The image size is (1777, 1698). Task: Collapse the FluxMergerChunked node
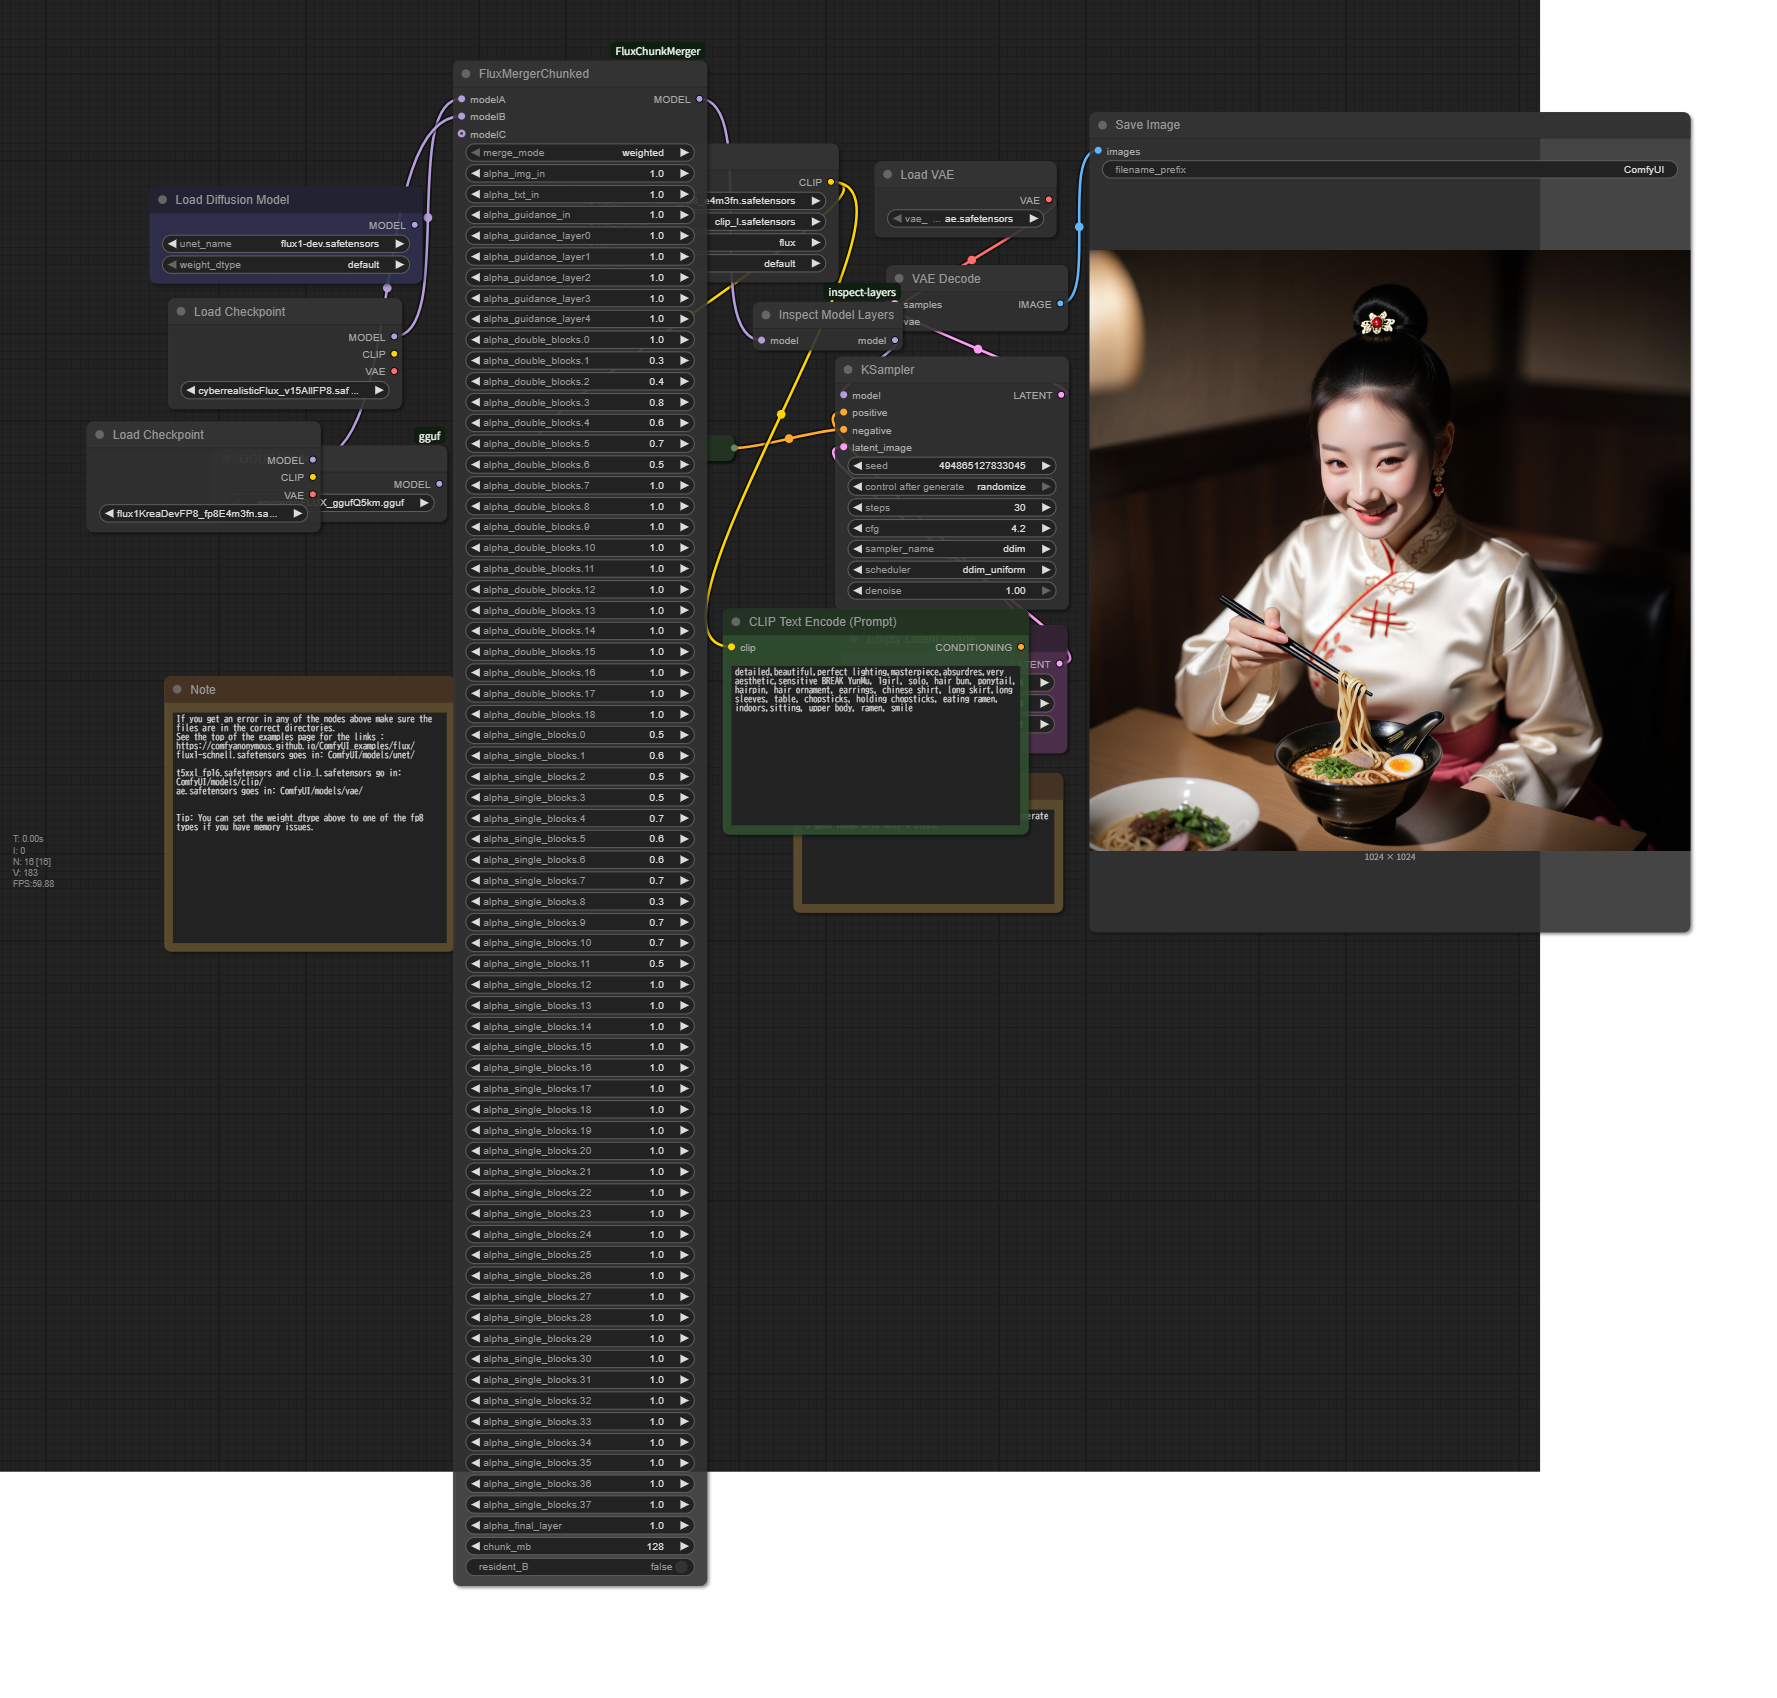466,74
